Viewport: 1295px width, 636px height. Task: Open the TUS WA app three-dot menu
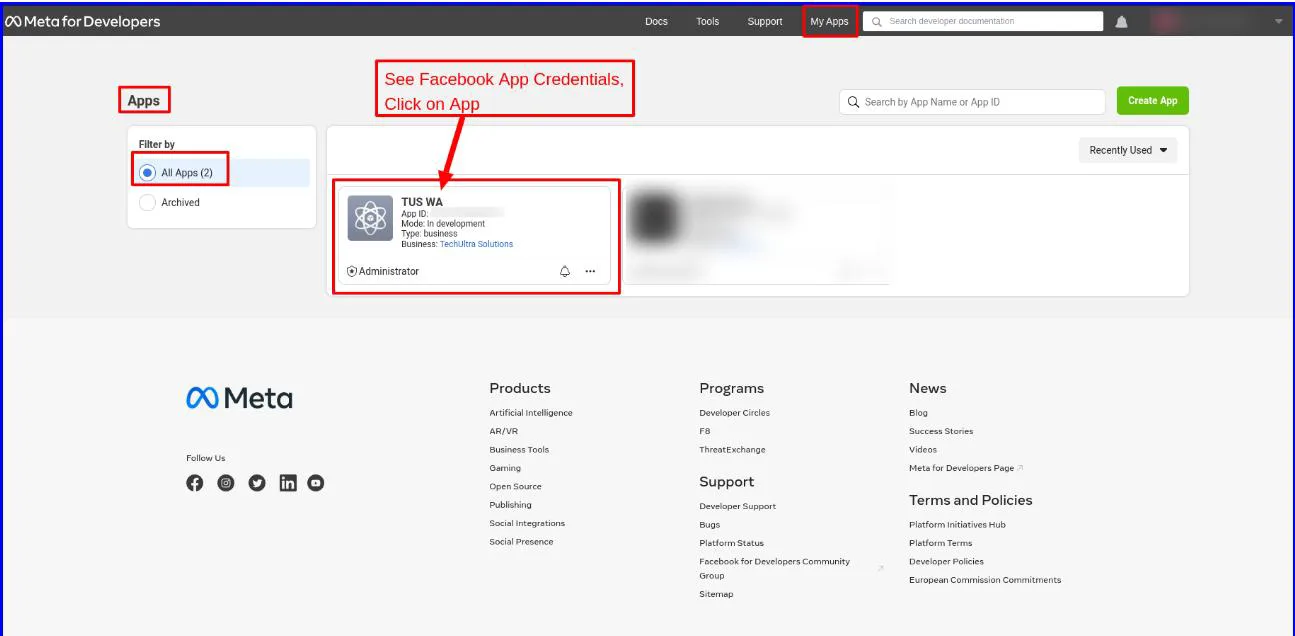coord(590,271)
